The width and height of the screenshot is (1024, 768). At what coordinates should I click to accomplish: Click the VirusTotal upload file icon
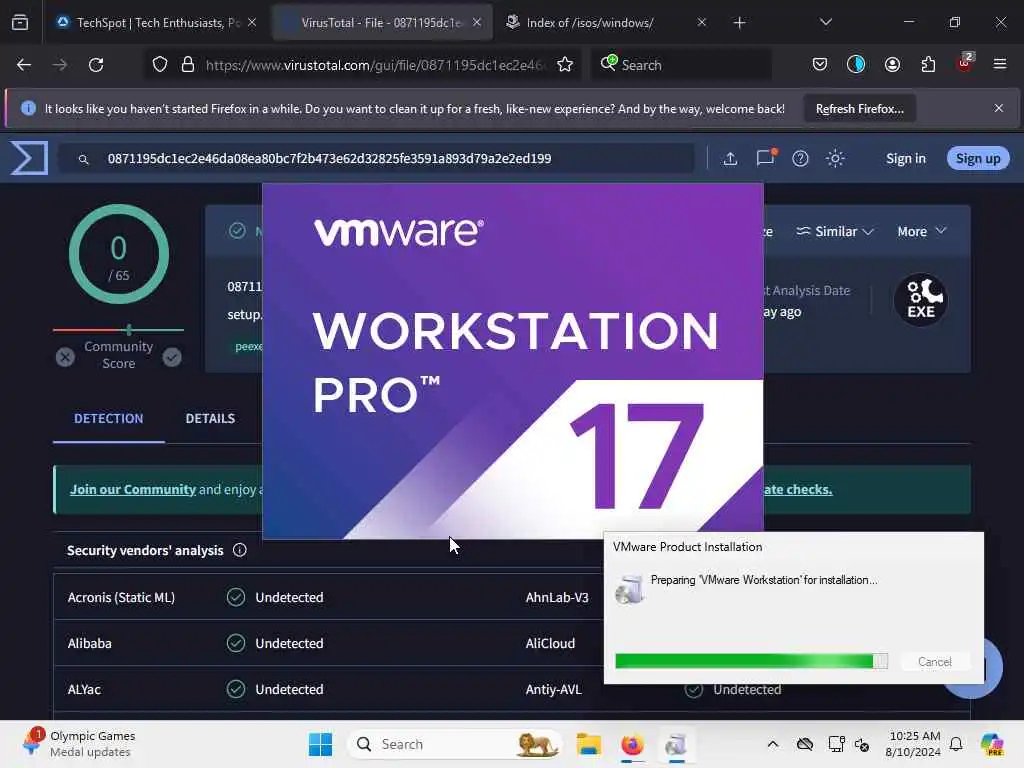[x=730, y=158]
